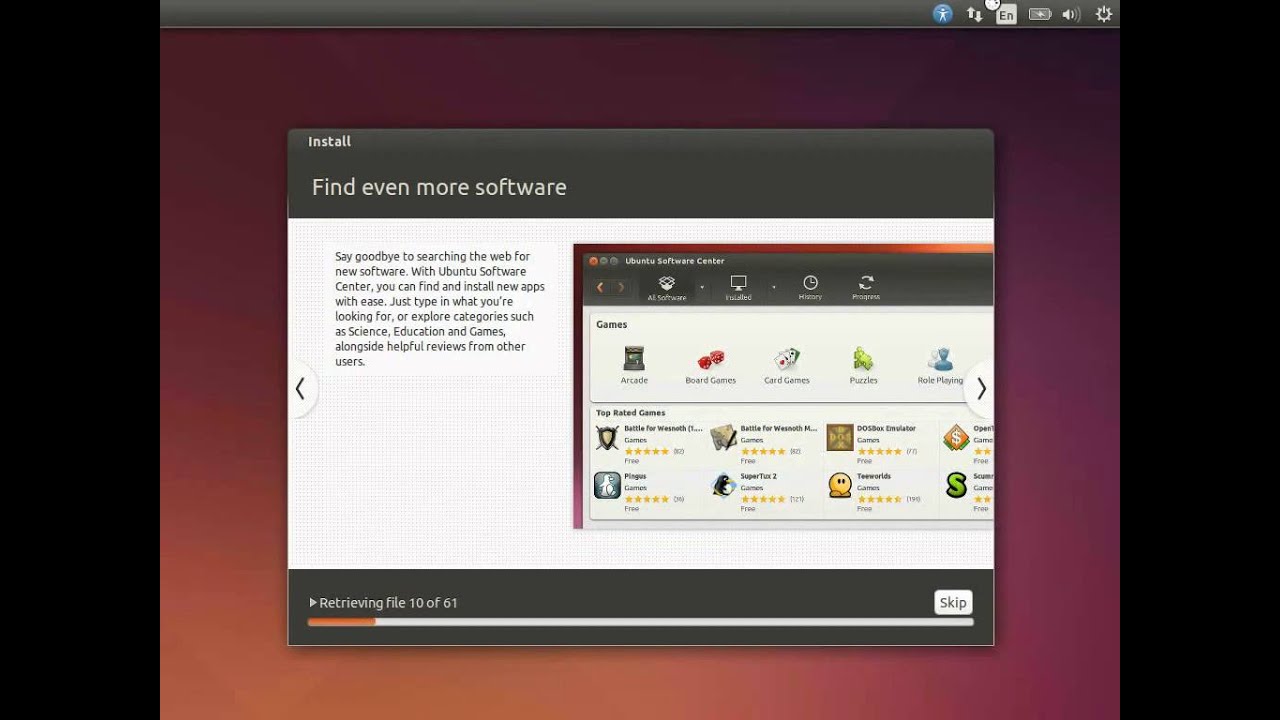
Task: Click the Skip button in the installer
Action: click(x=953, y=602)
